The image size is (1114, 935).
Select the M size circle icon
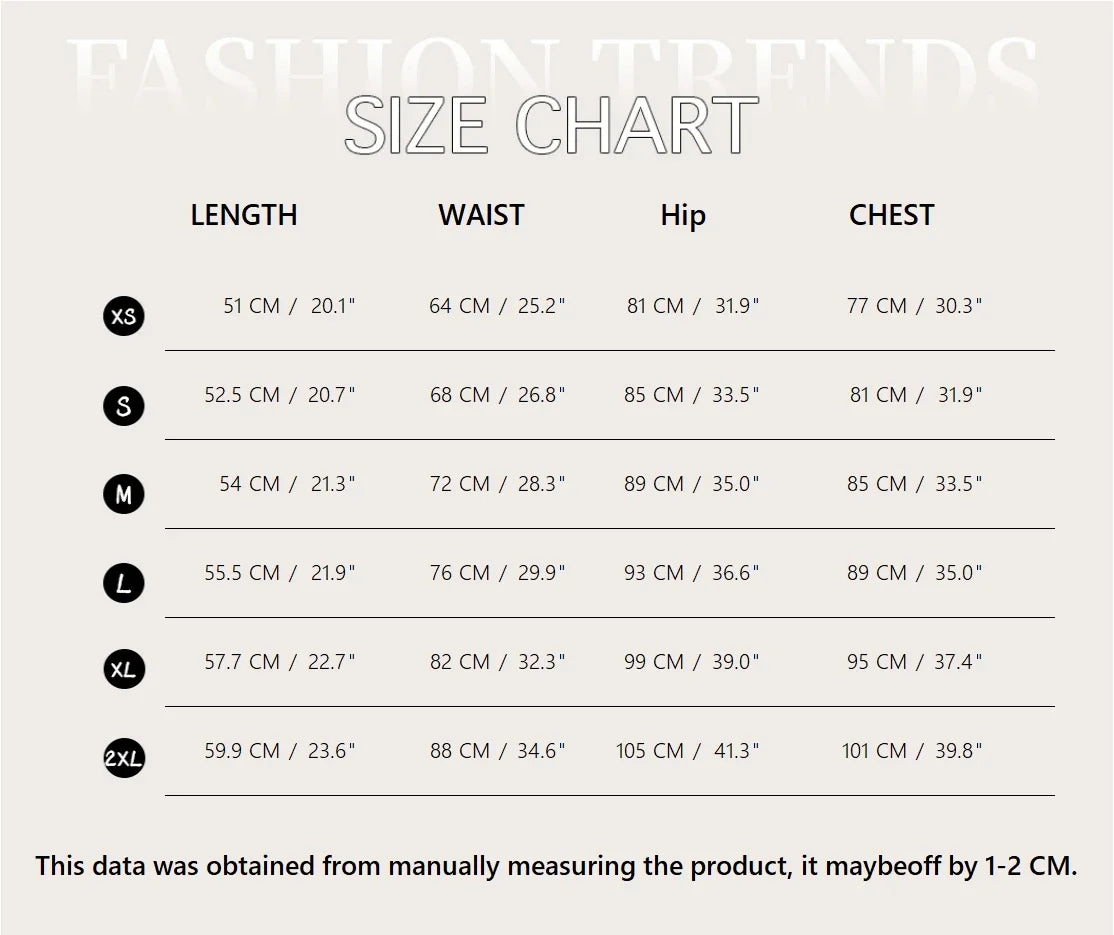coord(124,494)
